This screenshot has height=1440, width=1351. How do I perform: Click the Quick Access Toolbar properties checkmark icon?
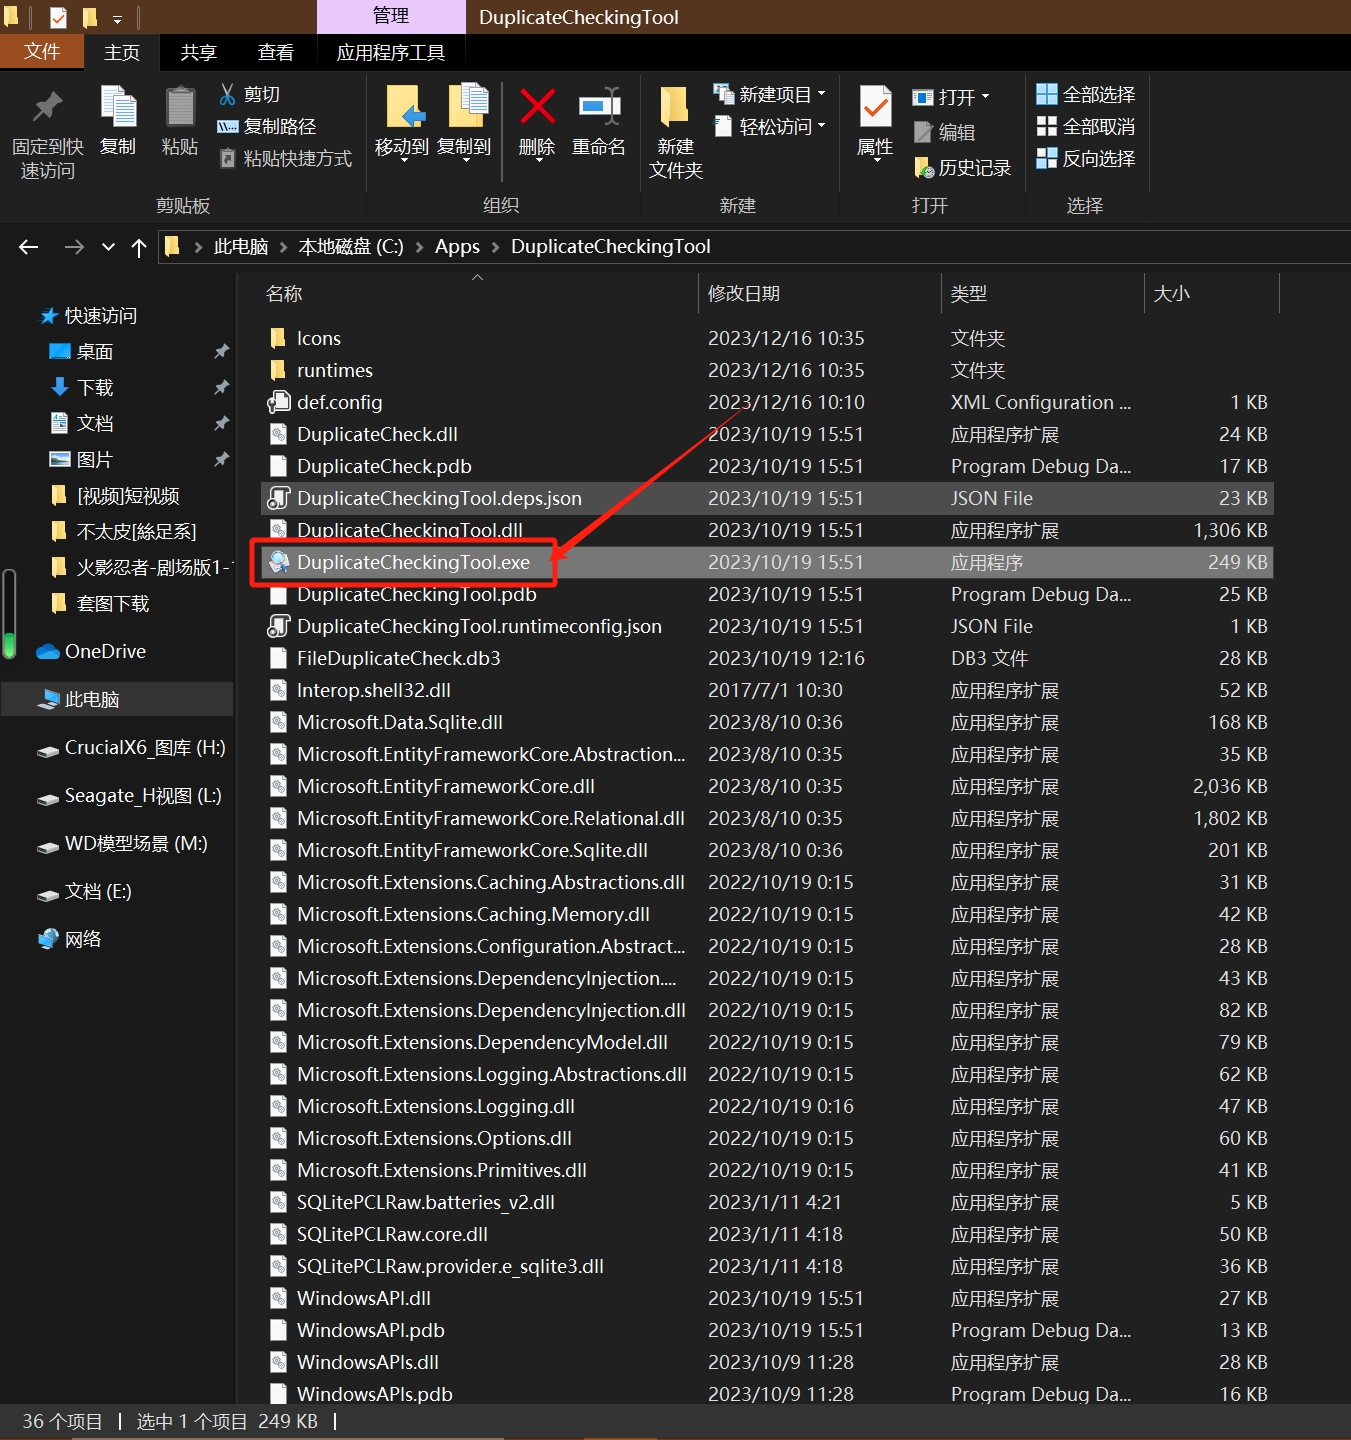coord(59,17)
